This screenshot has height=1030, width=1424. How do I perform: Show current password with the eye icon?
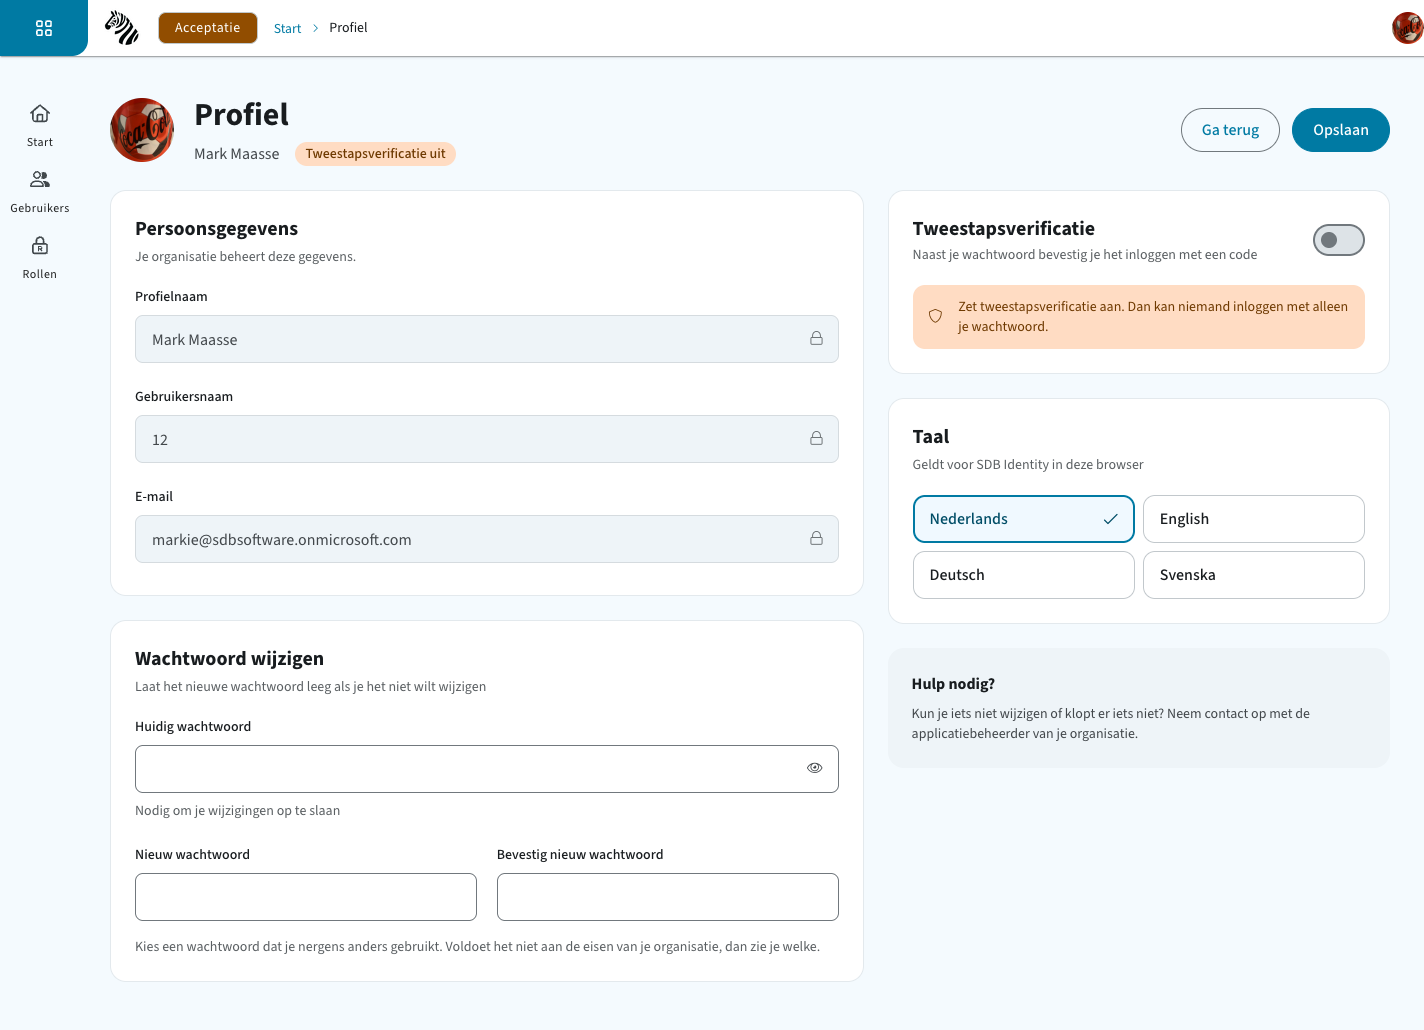coord(814,768)
